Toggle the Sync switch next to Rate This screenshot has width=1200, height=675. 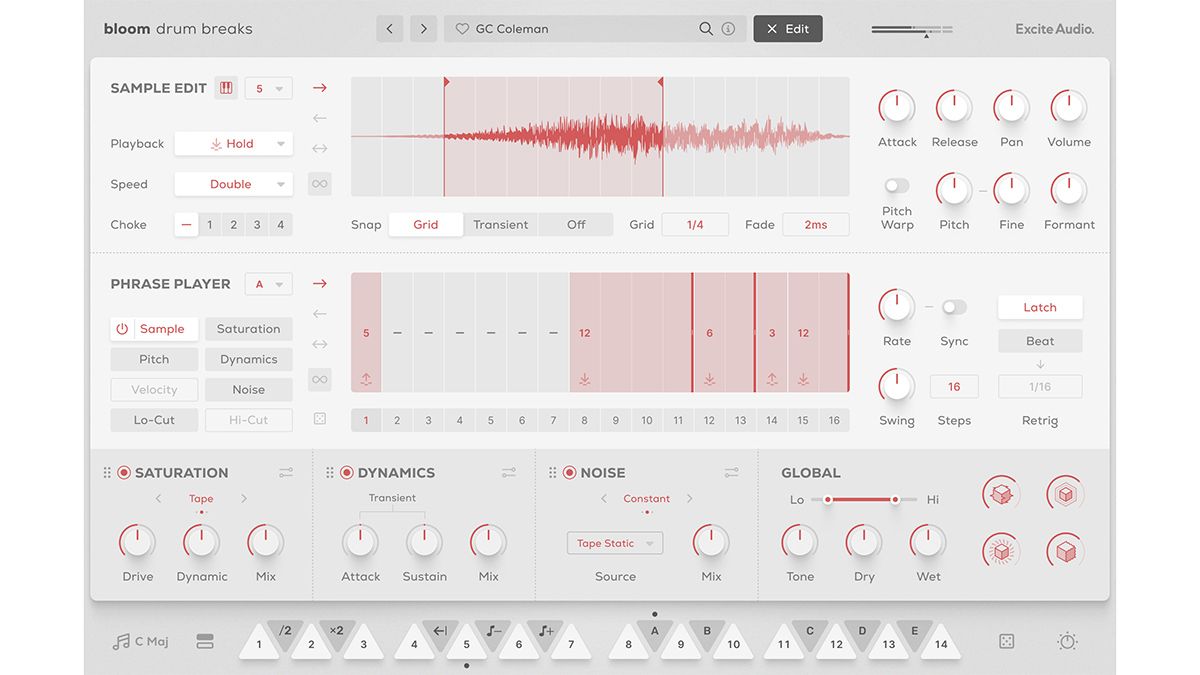point(954,307)
